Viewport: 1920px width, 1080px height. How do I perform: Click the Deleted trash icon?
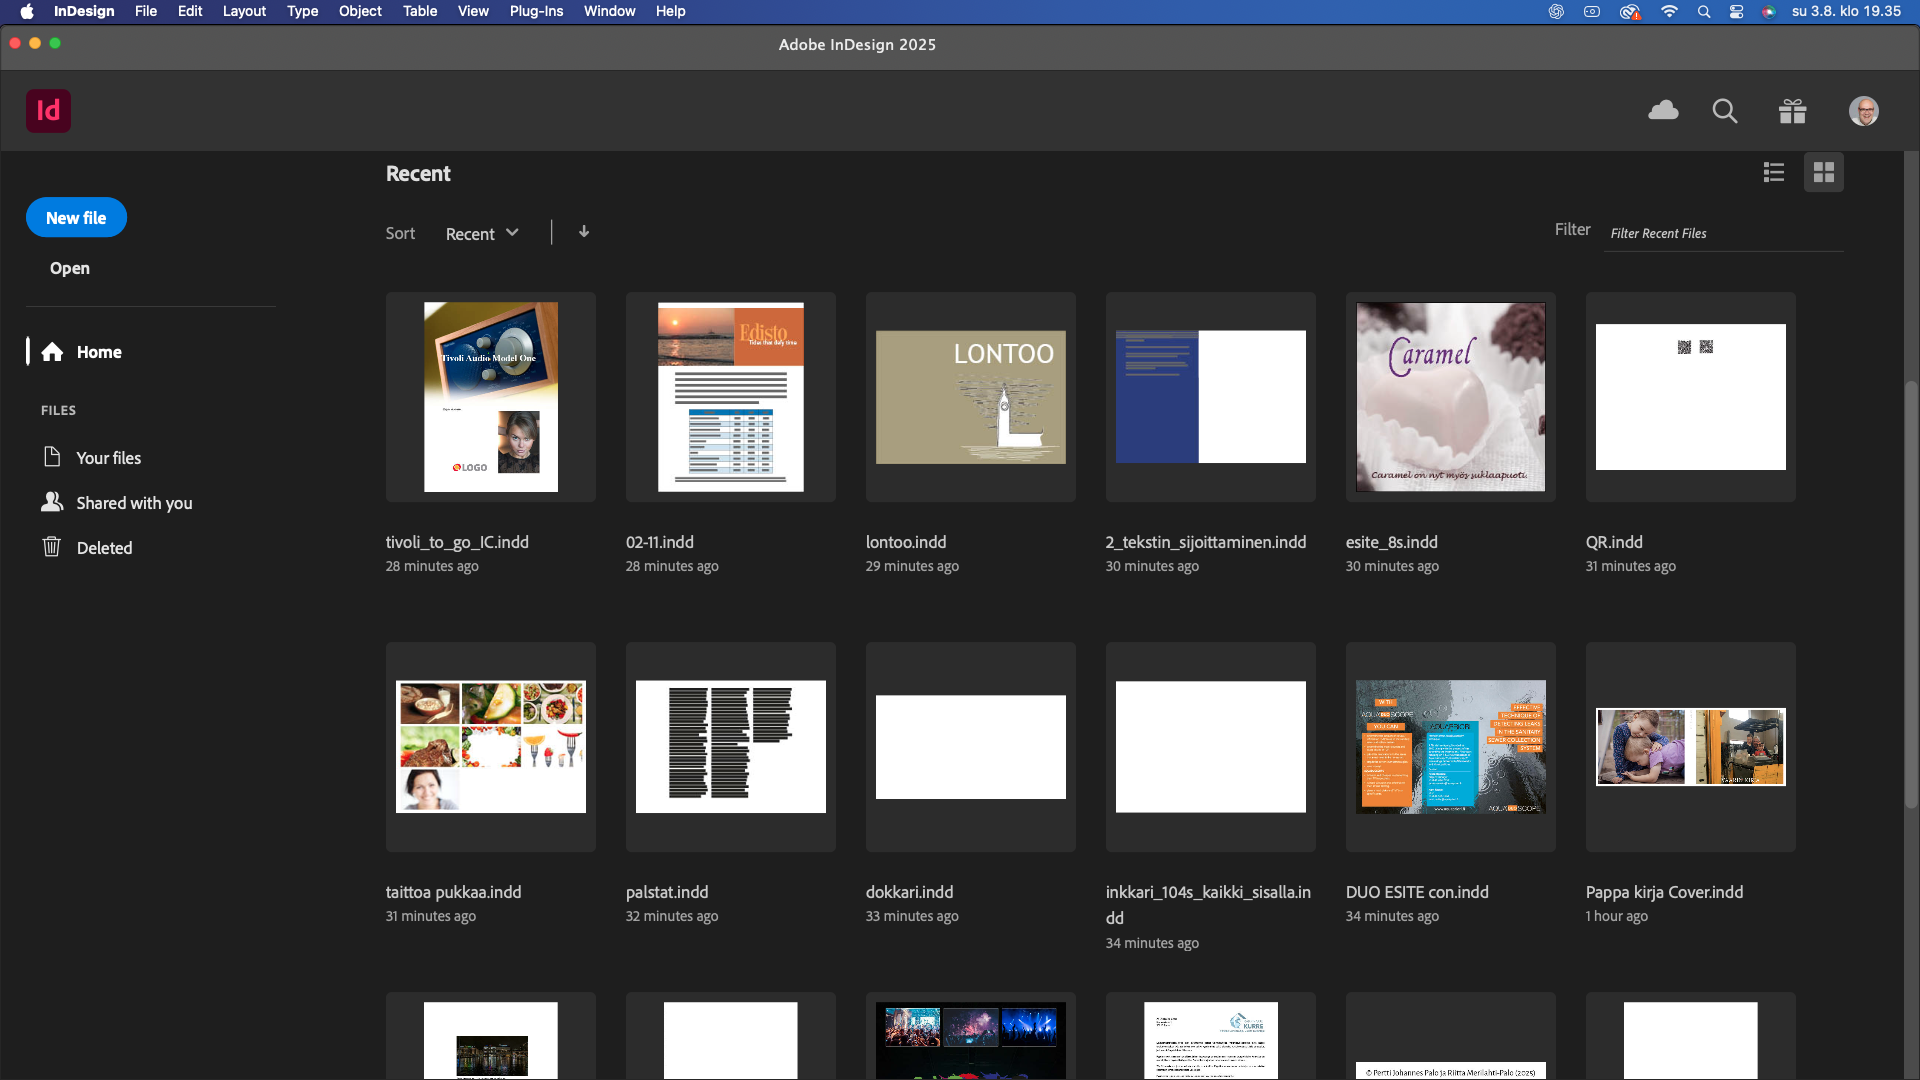point(52,547)
